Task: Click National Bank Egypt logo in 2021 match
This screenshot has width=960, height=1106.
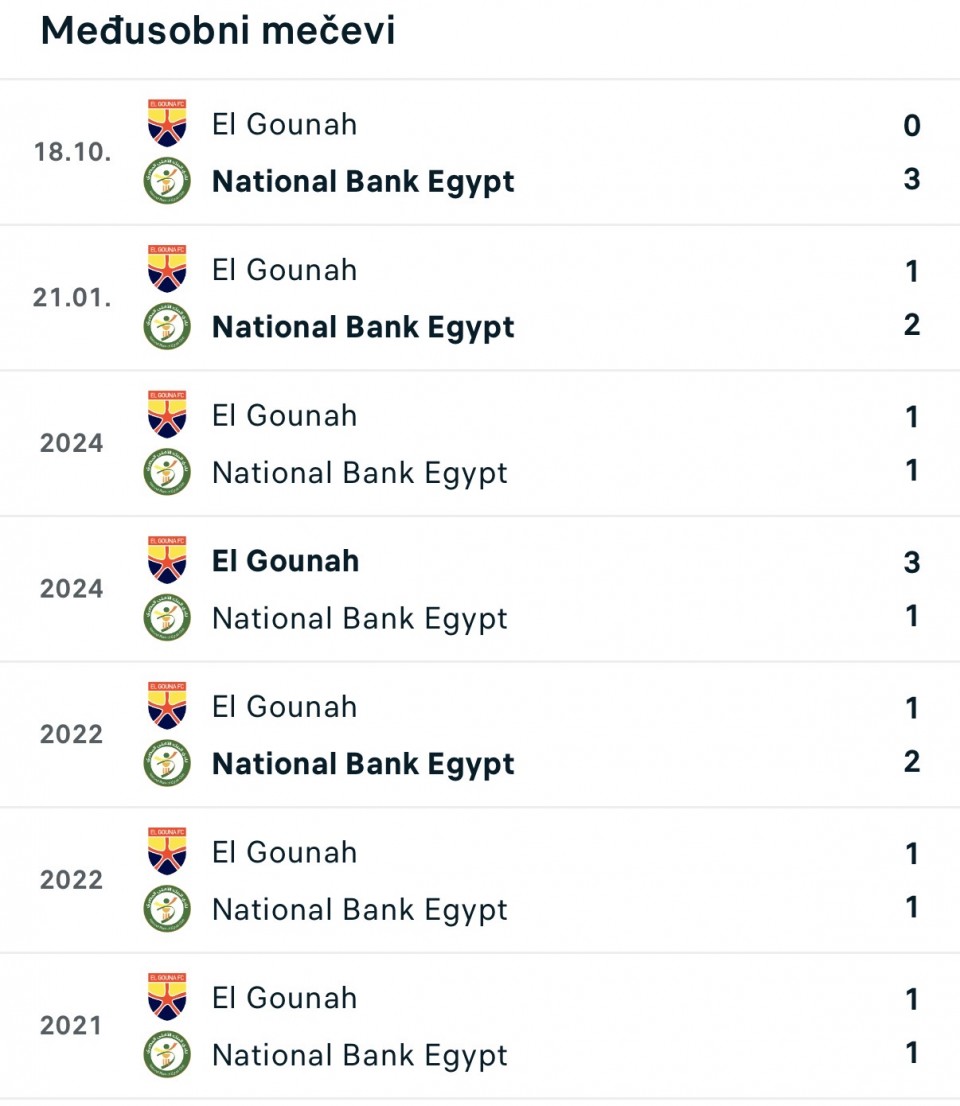Action: click(167, 1055)
